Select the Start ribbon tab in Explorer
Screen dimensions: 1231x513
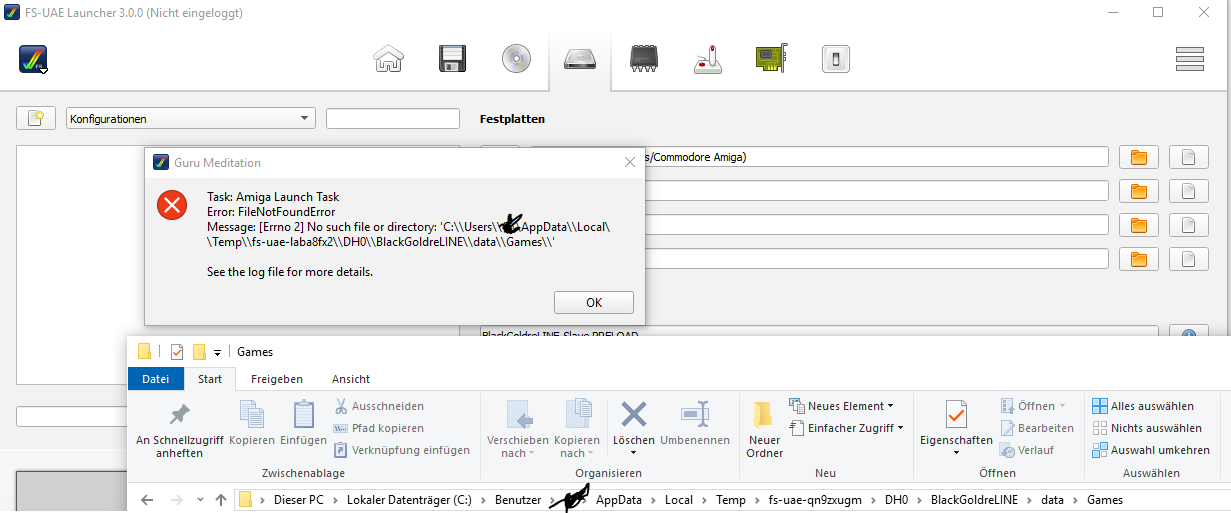click(x=210, y=379)
